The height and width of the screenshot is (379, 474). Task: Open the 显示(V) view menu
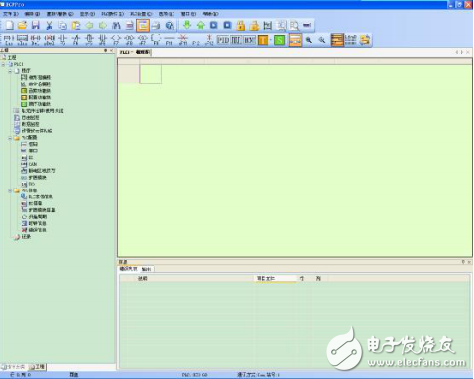coord(87,14)
